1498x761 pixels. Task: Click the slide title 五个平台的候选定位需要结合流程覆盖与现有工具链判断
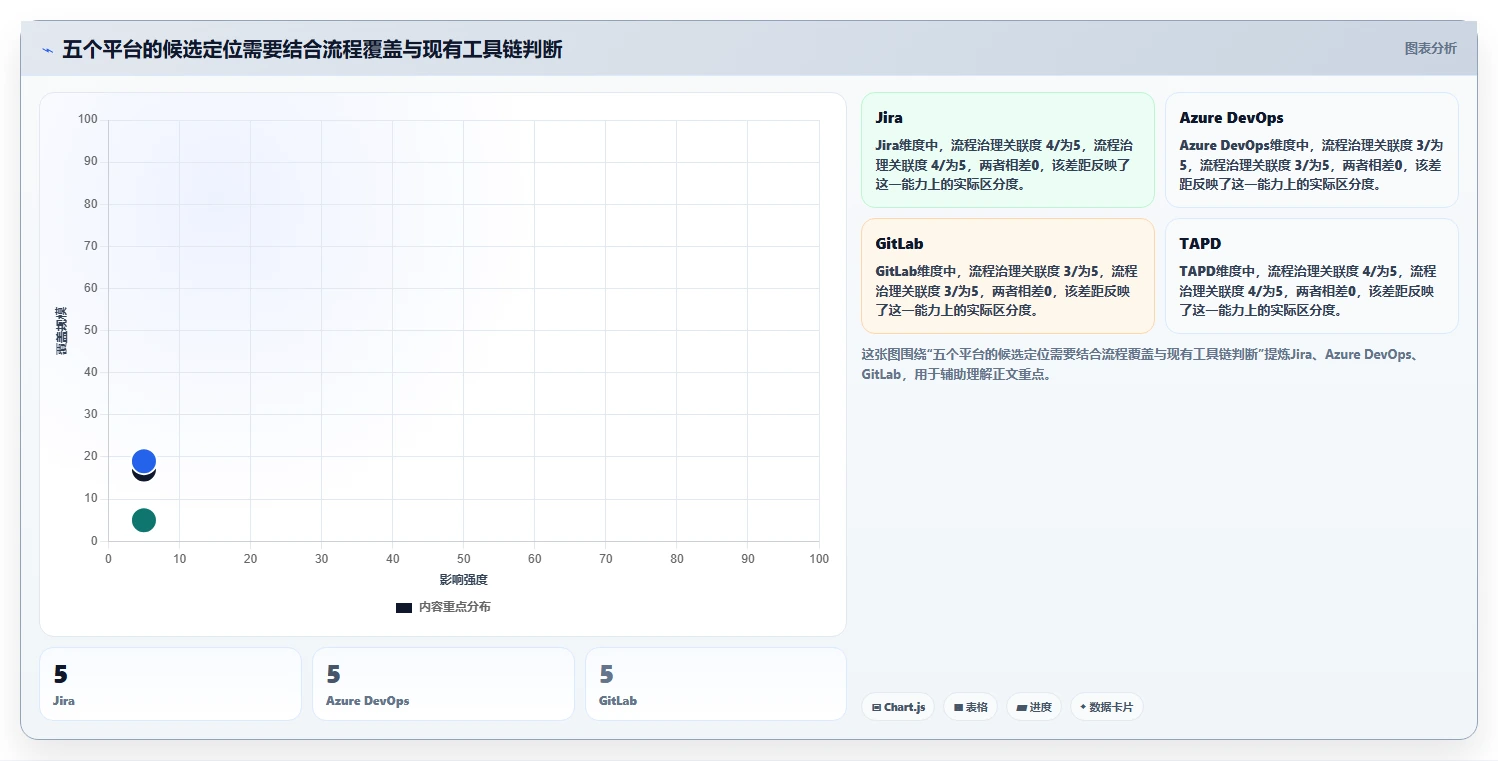pyautogui.click(x=312, y=49)
